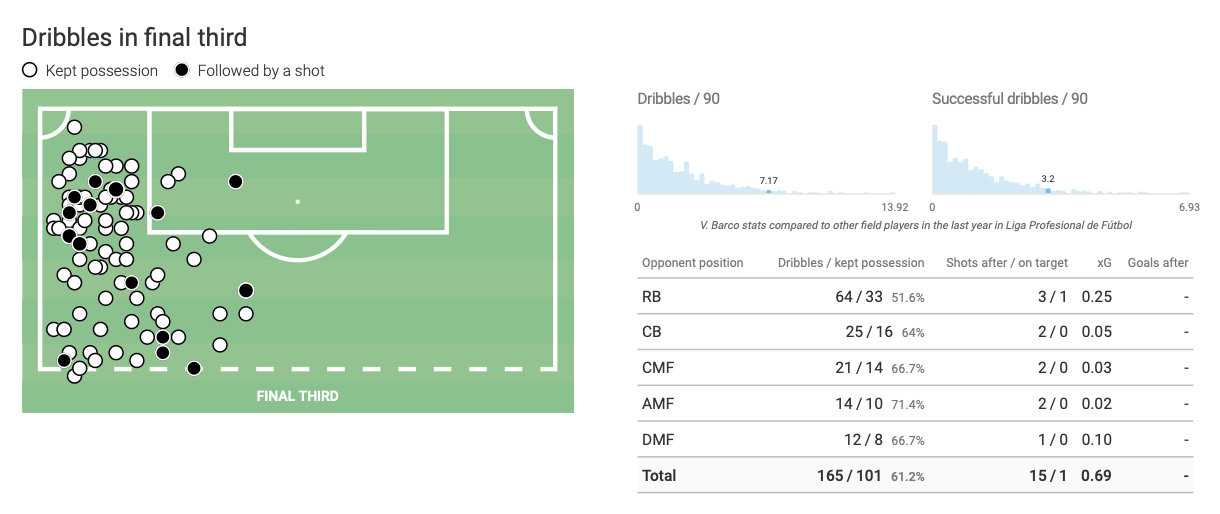Sort by Dribbles / kept possession header
1220x514 pixels.
click(851, 263)
